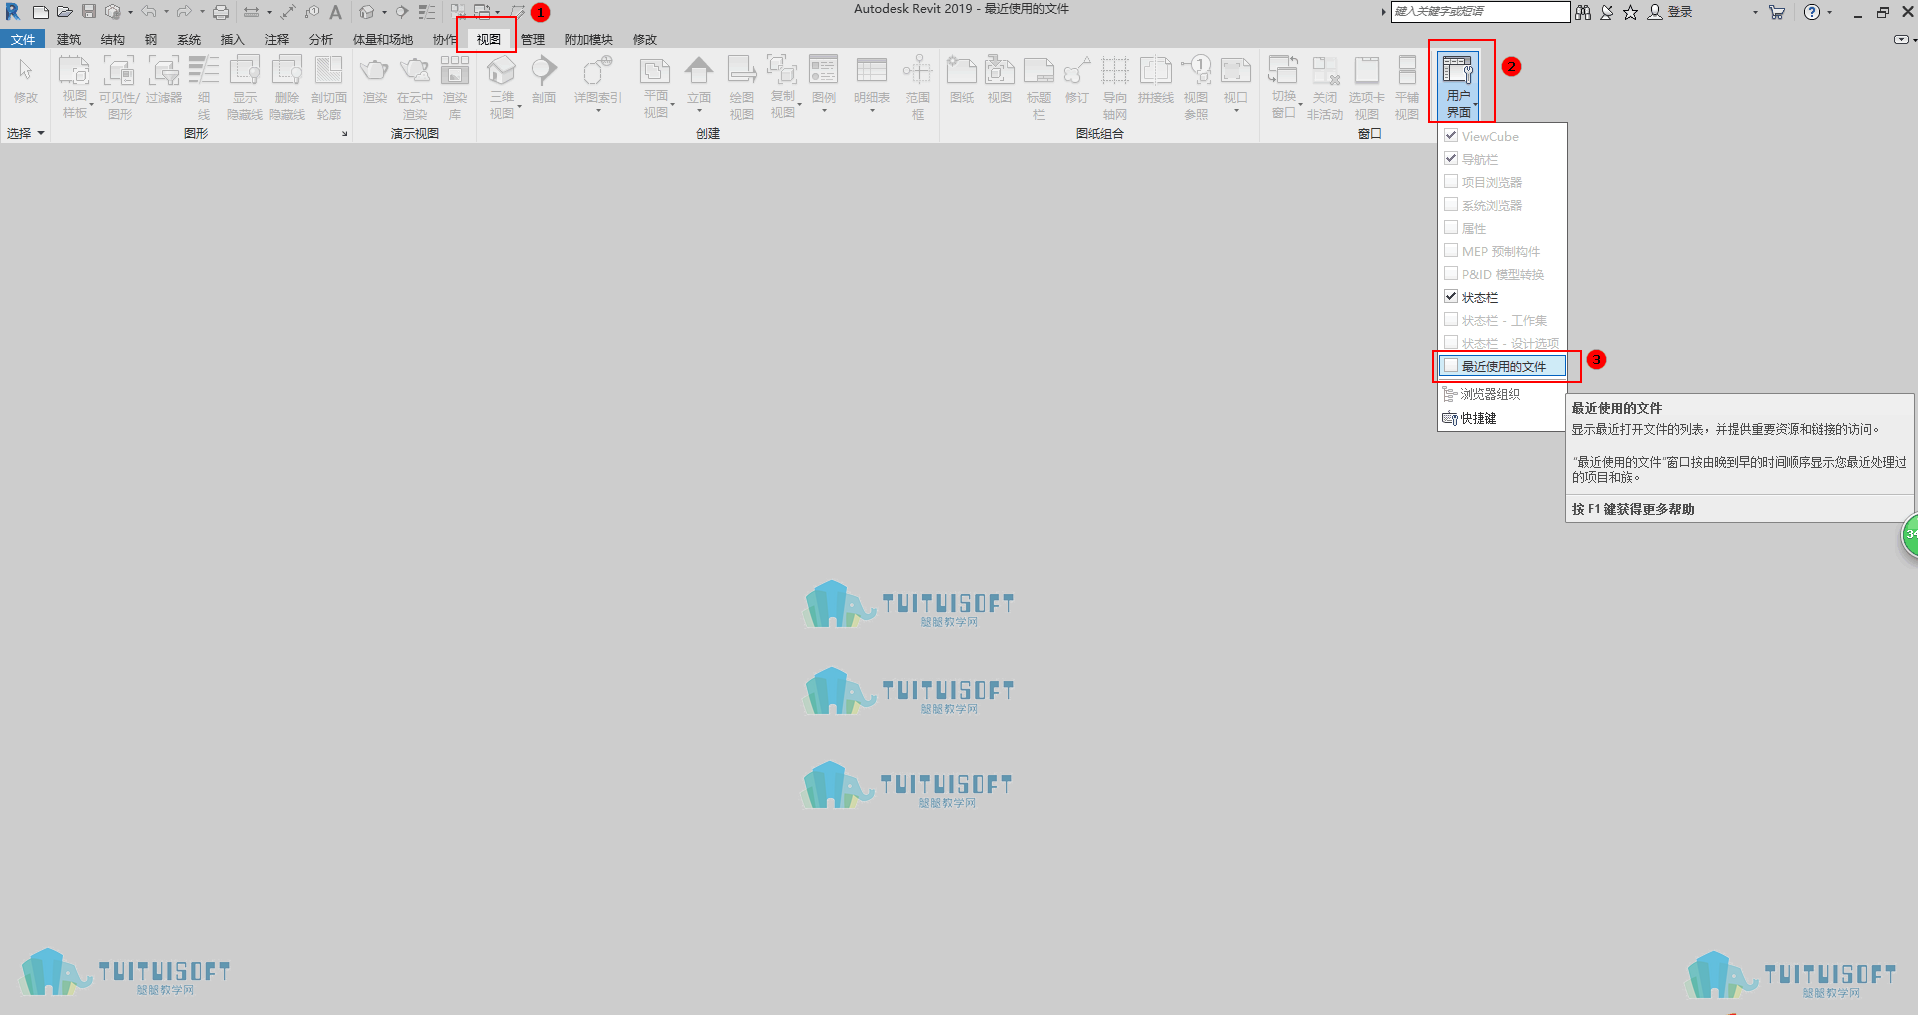
Task: Click the binoculars search icon
Action: pos(1583,12)
